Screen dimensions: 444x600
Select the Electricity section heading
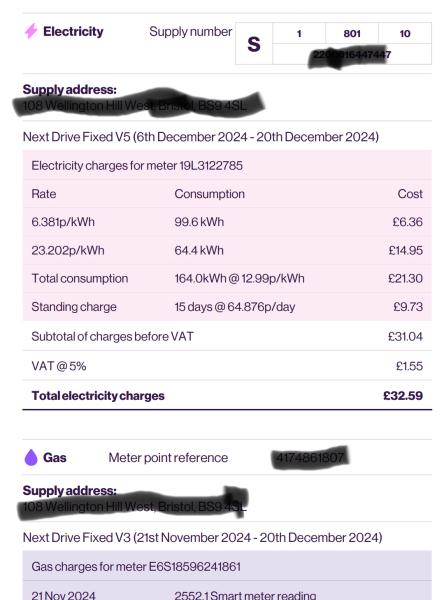click(x=73, y=31)
